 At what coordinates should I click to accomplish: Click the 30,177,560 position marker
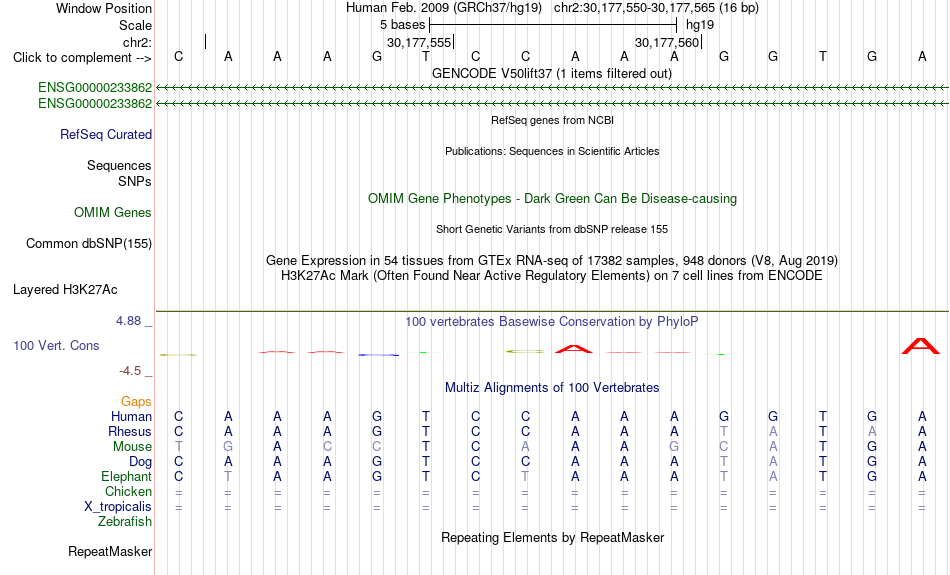tap(668, 42)
